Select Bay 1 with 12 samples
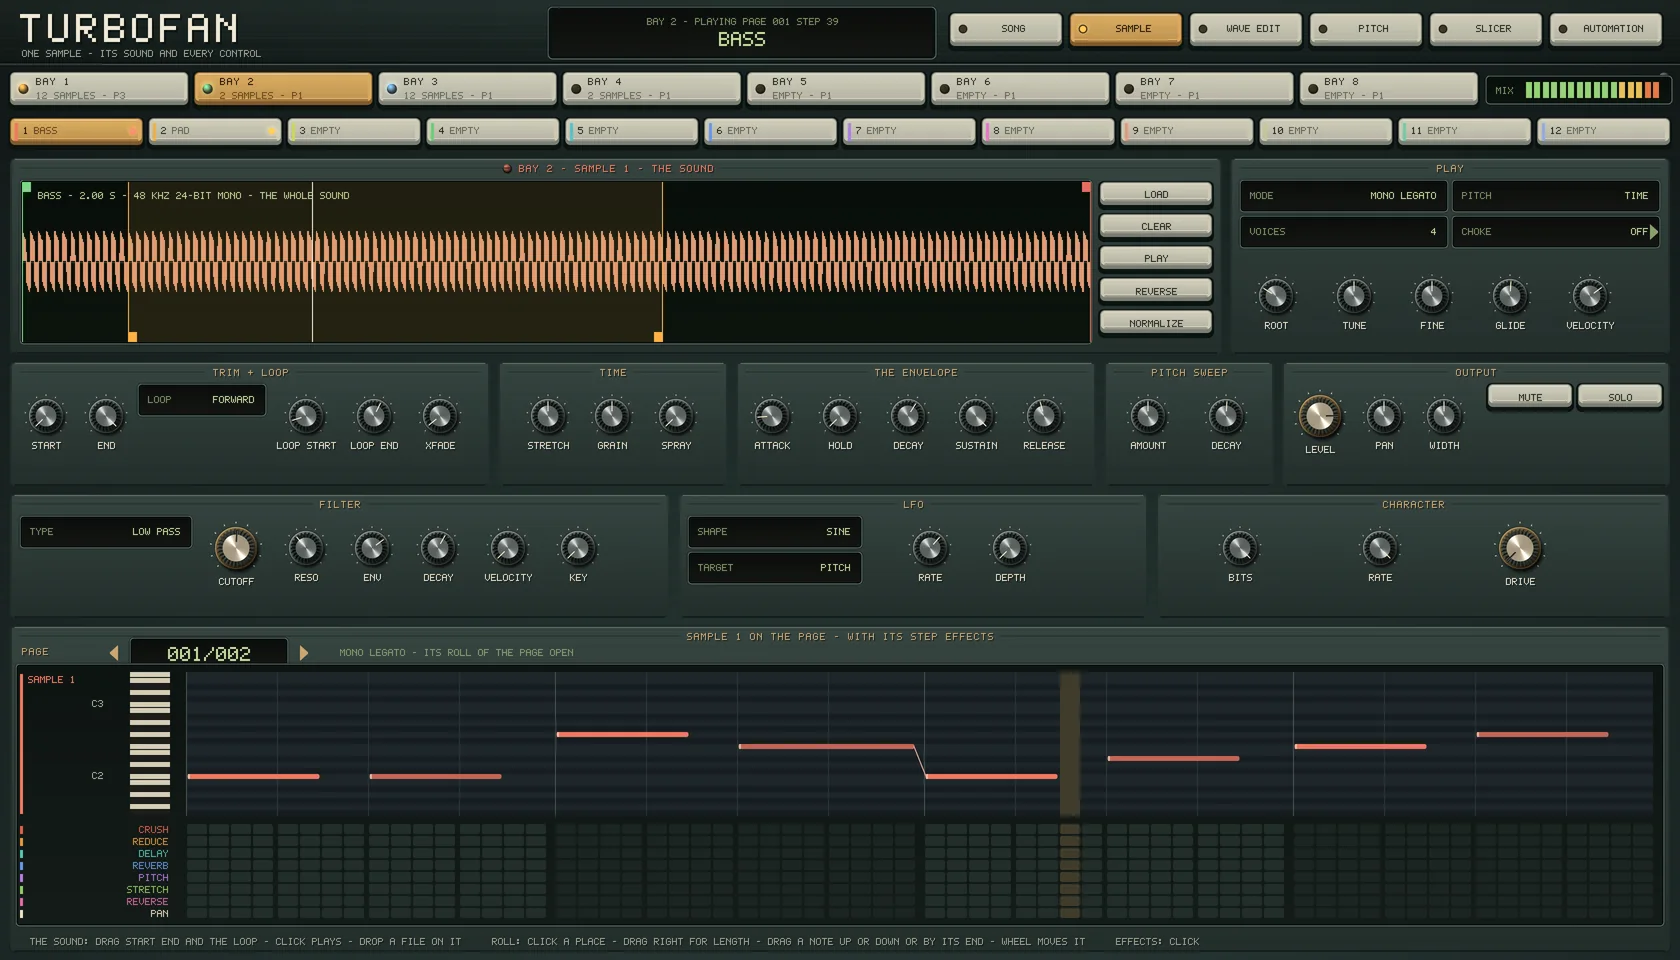 click(x=99, y=88)
